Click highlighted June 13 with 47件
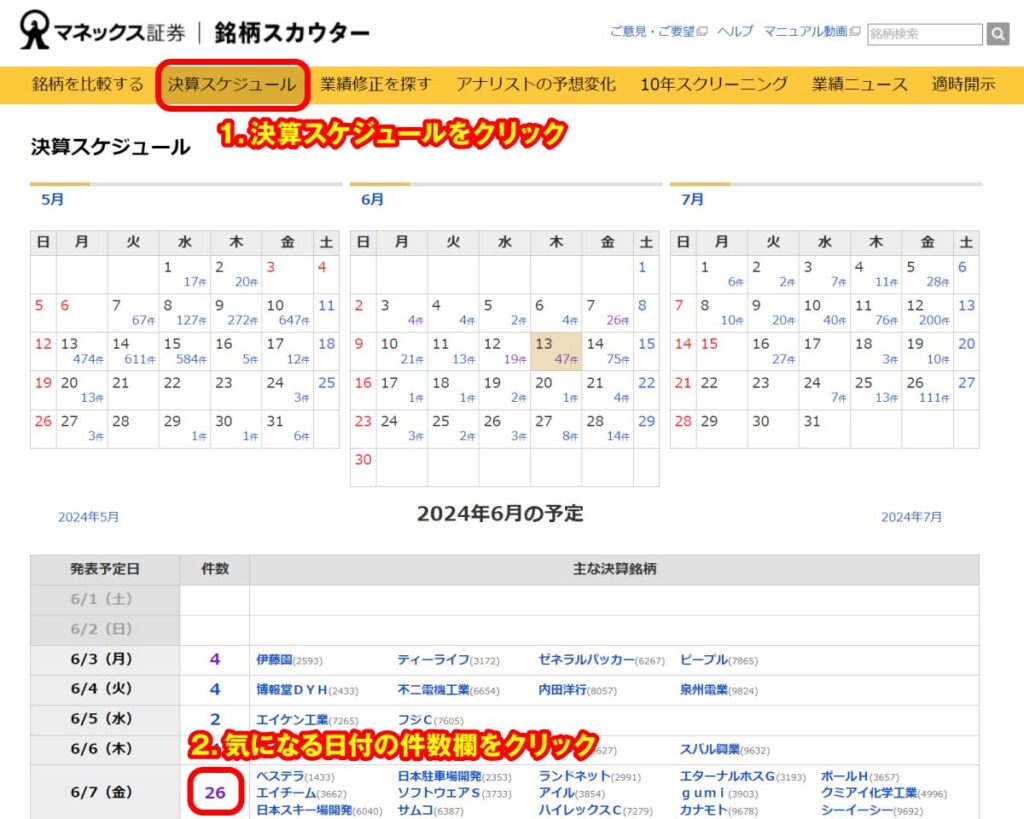This screenshot has width=1024, height=819. 556,351
